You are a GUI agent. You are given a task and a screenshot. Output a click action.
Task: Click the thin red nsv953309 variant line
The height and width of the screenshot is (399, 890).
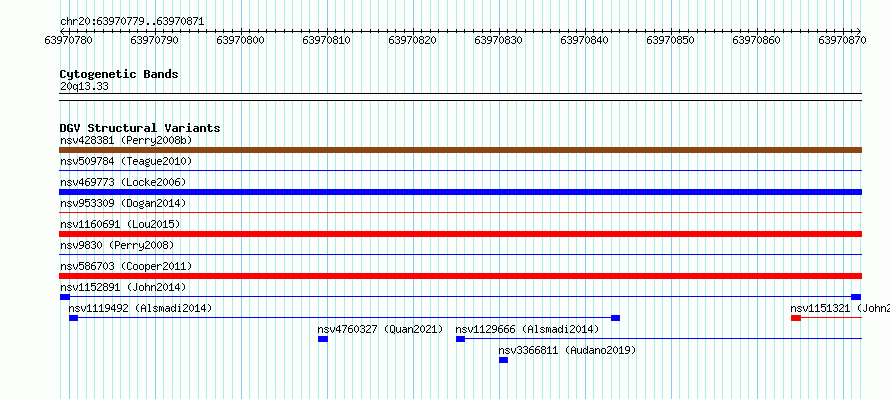pyautogui.click(x=460, y=212)
